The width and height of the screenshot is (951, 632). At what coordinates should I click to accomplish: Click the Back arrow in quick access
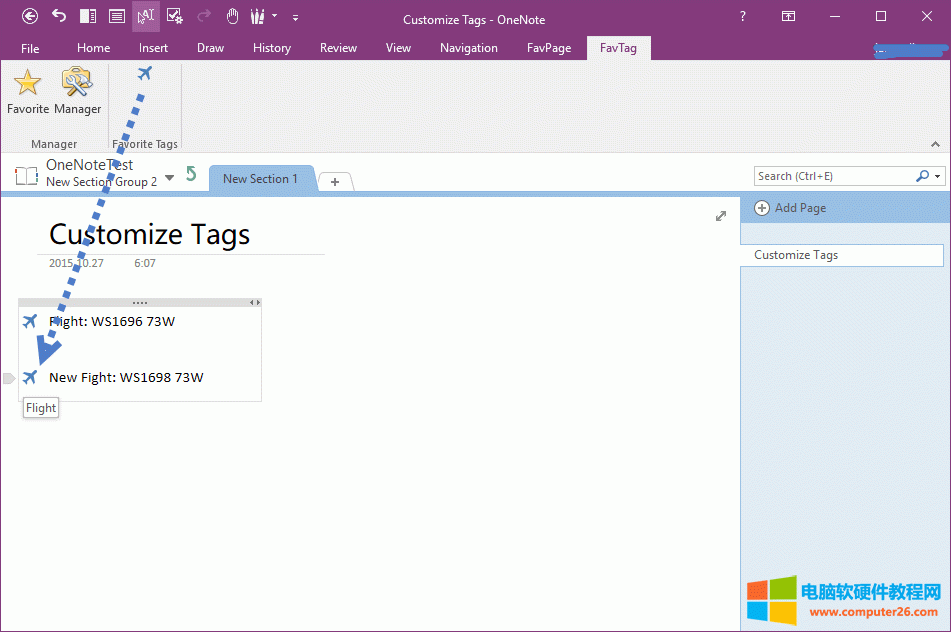tap(30, 16)
